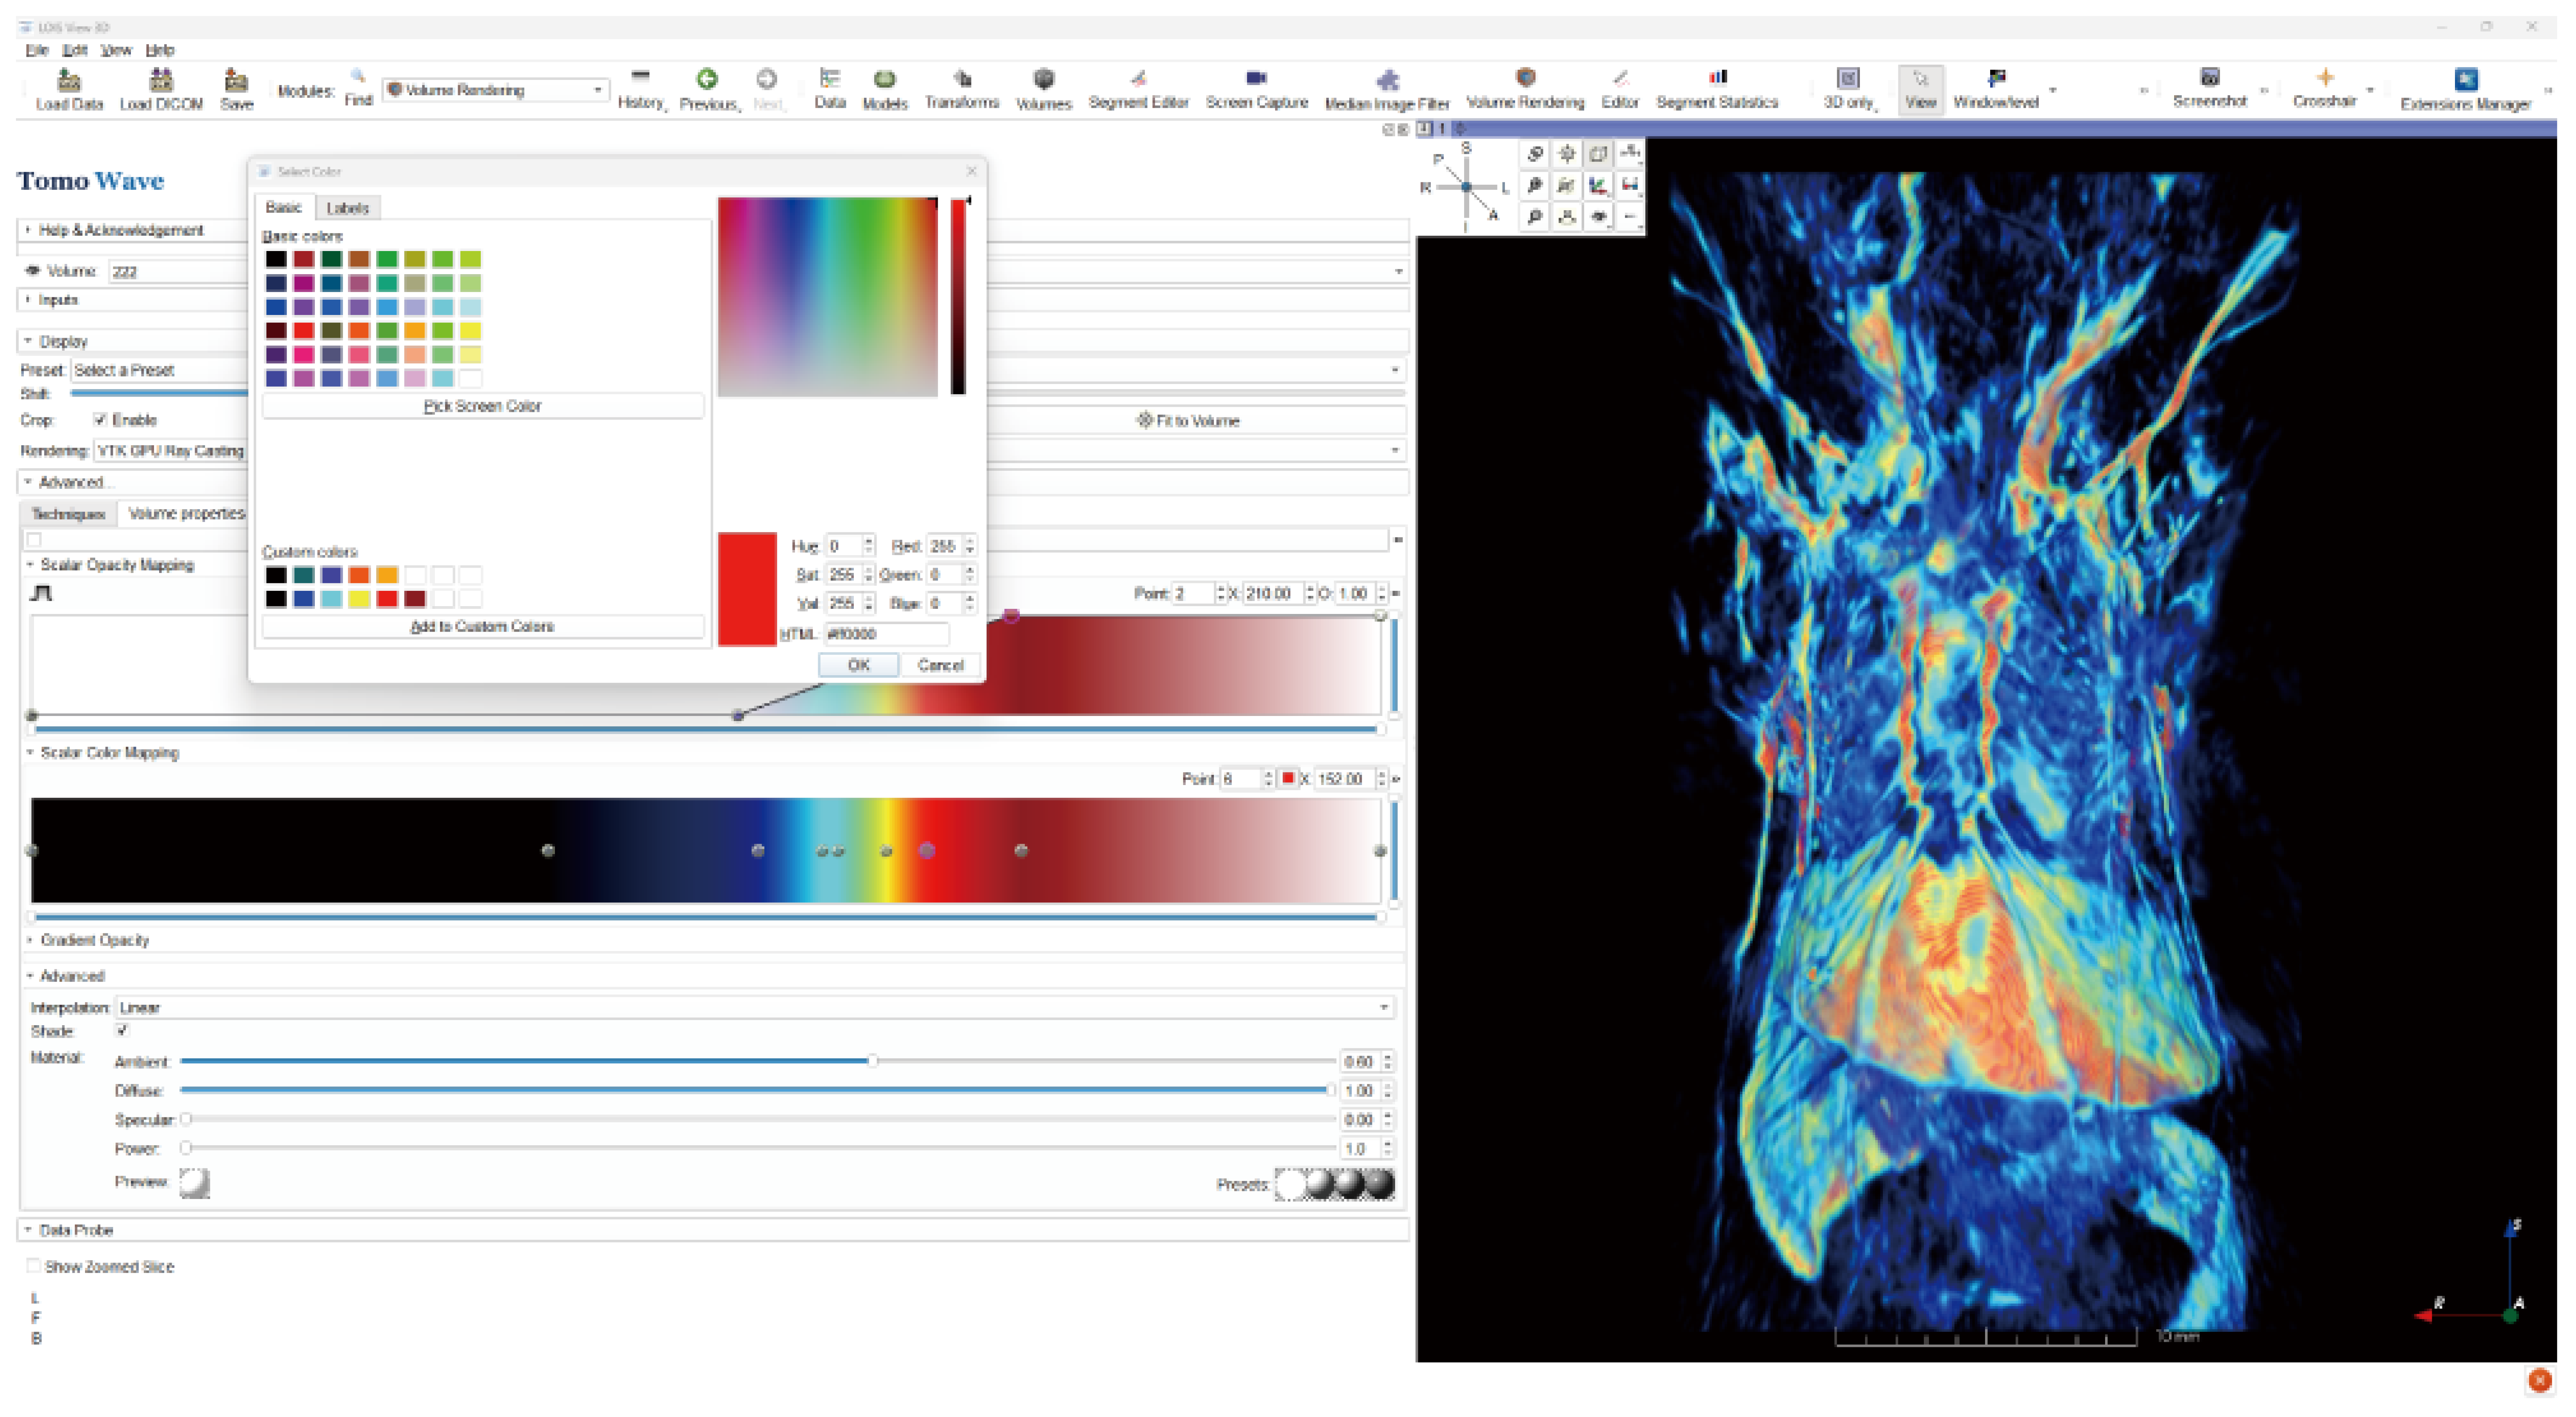Expand the Gradient Opacity section
This screenshot has height=1417, width=2576.
coord(94,940)
